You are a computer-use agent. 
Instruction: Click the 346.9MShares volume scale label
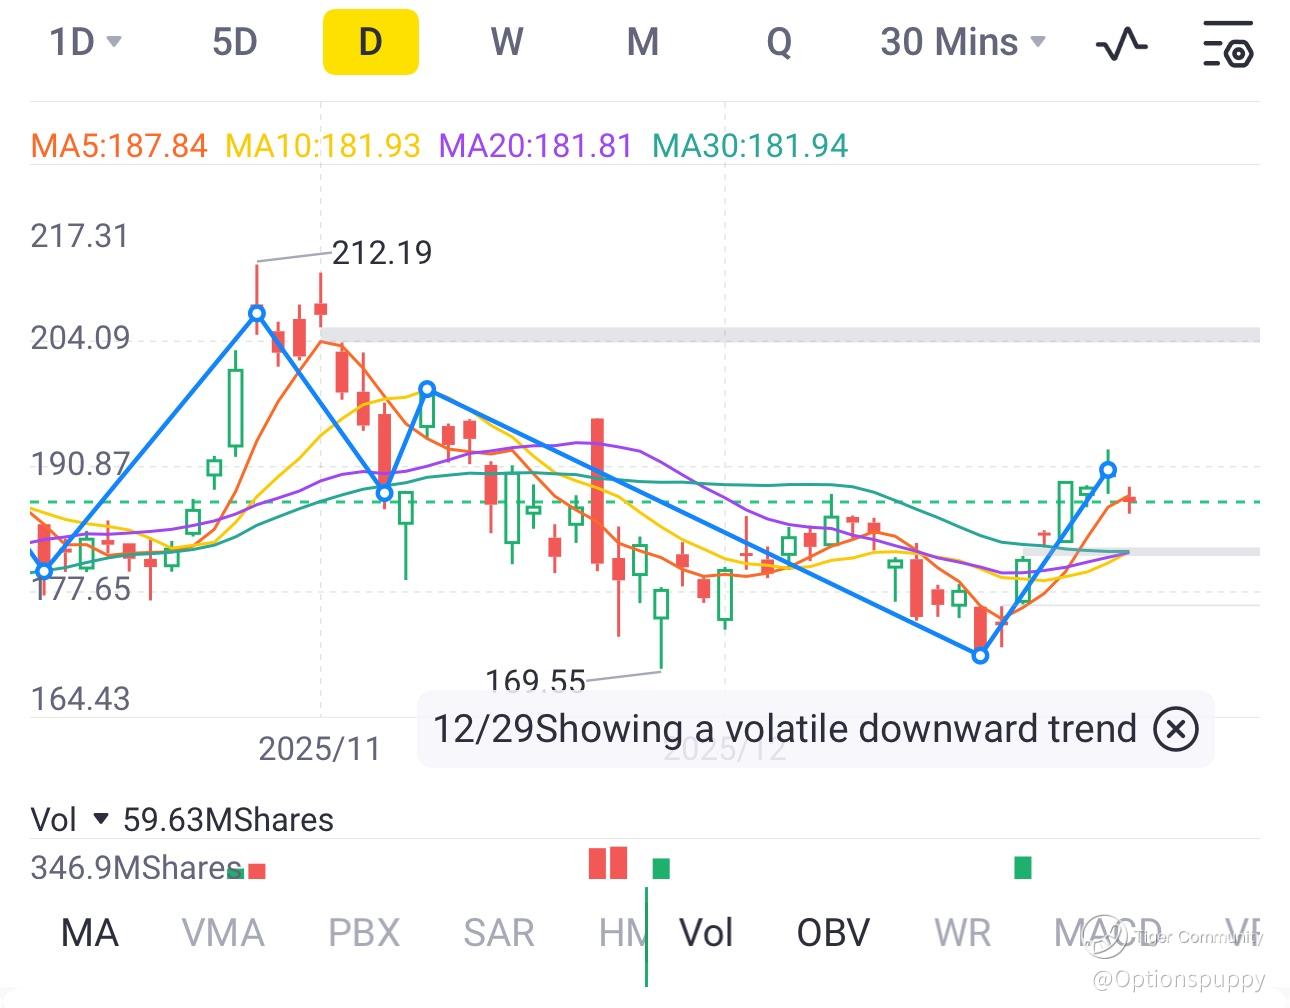point(137,867)
